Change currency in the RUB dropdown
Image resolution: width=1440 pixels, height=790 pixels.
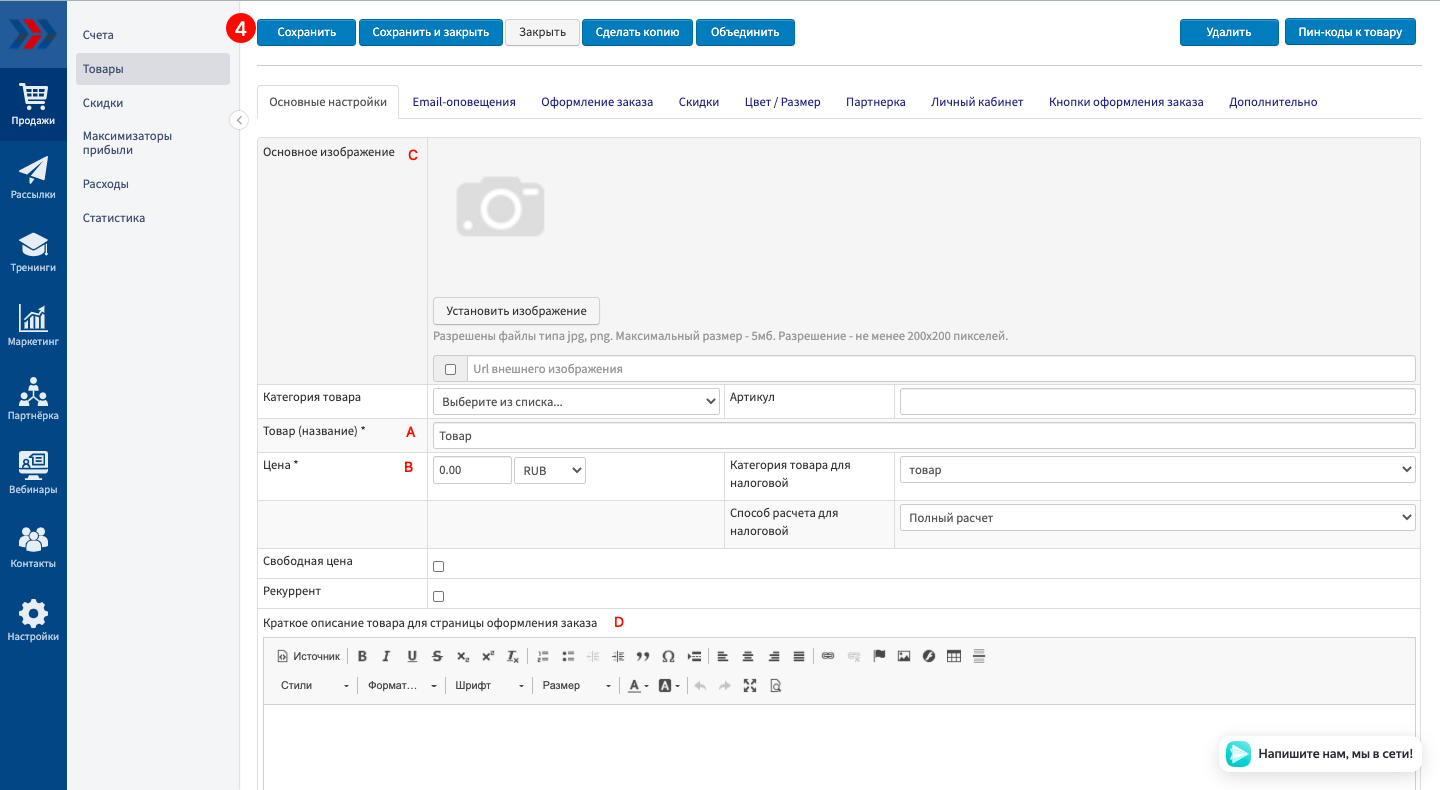tap(549, 470)
